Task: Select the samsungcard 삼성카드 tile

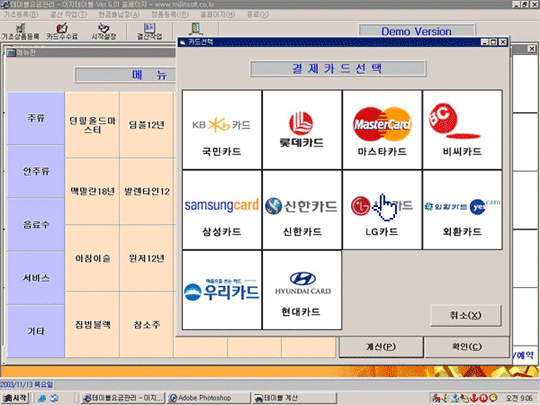Action: click(x=222, y=210)
